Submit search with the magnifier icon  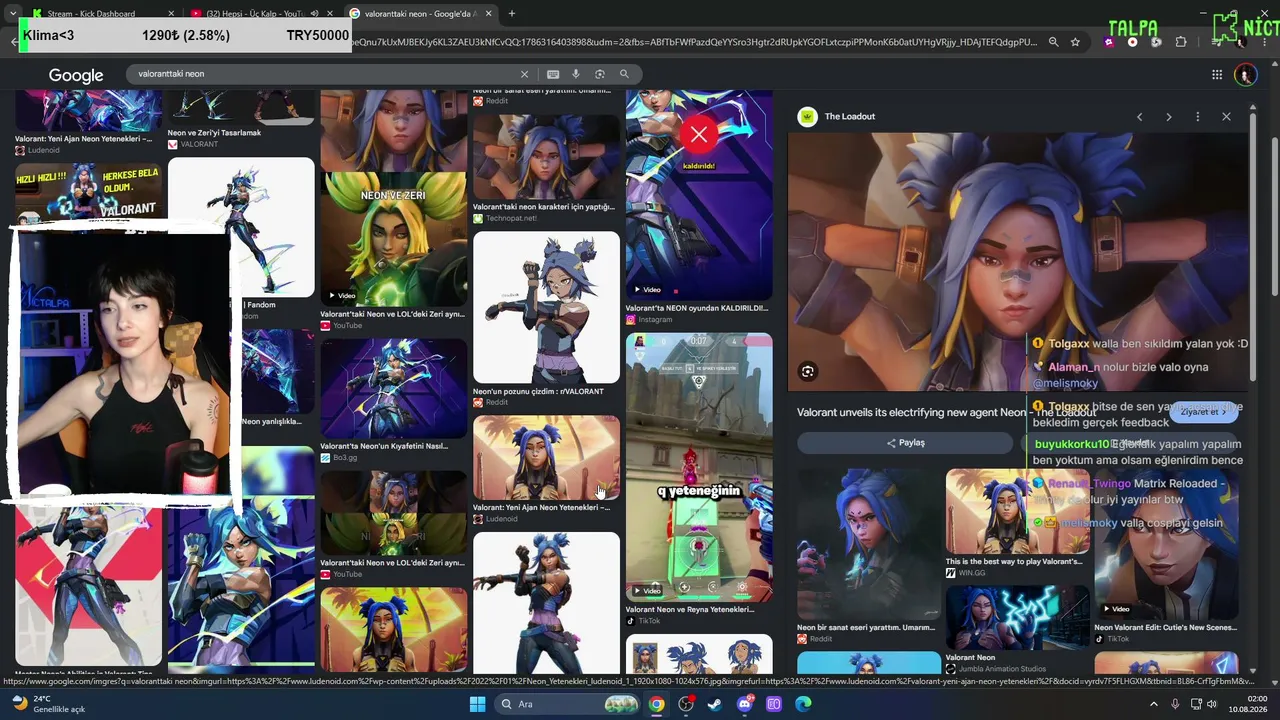point(624,74)
